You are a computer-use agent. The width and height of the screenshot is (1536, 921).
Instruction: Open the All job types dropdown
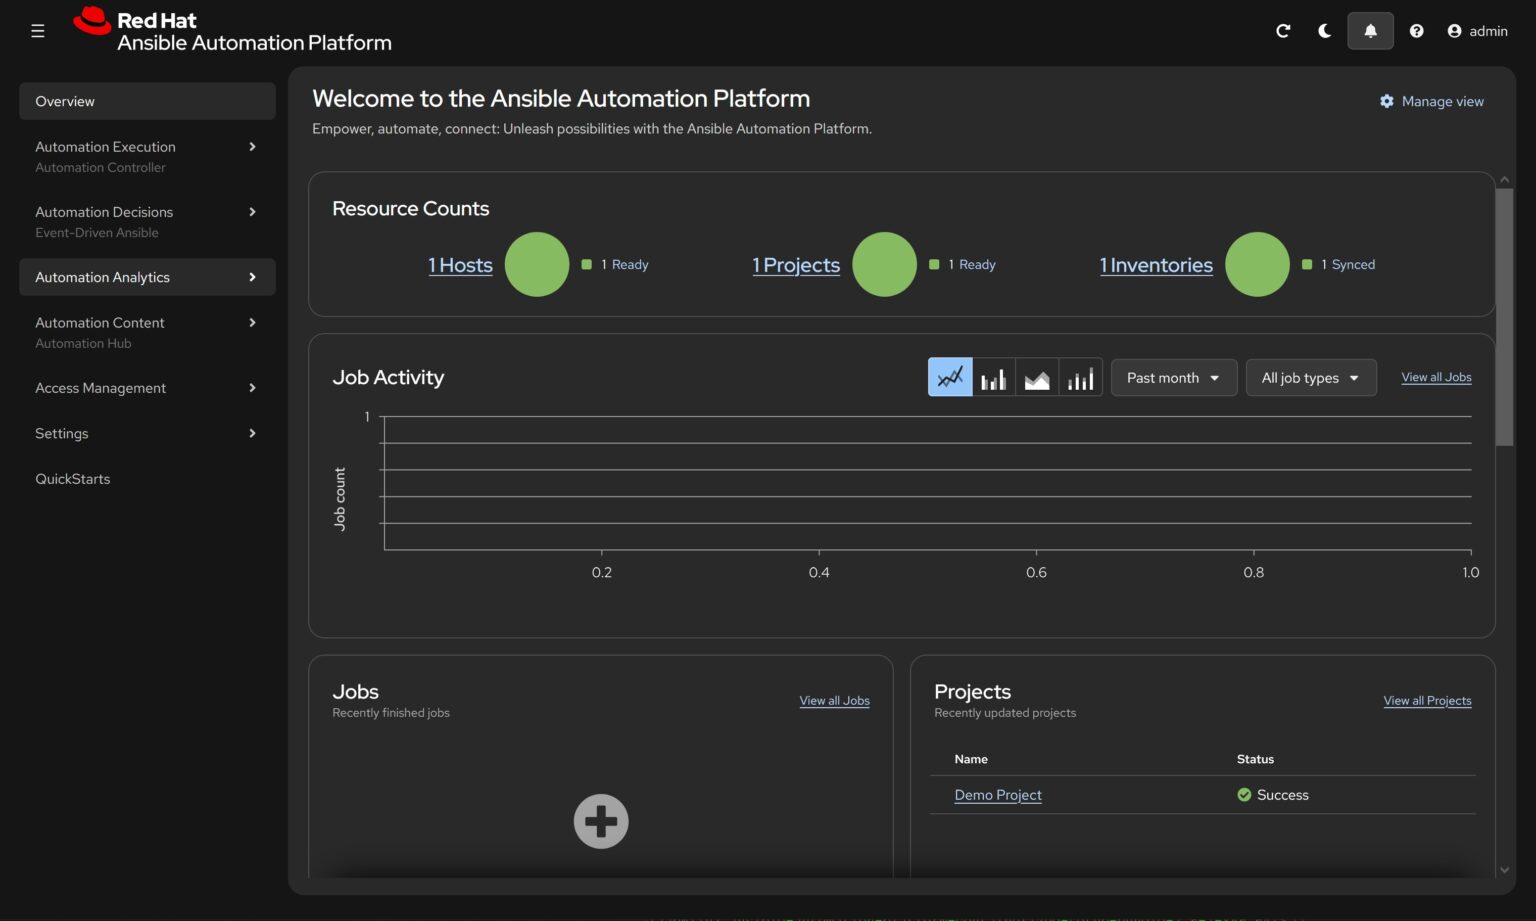tap(1311, 377)
